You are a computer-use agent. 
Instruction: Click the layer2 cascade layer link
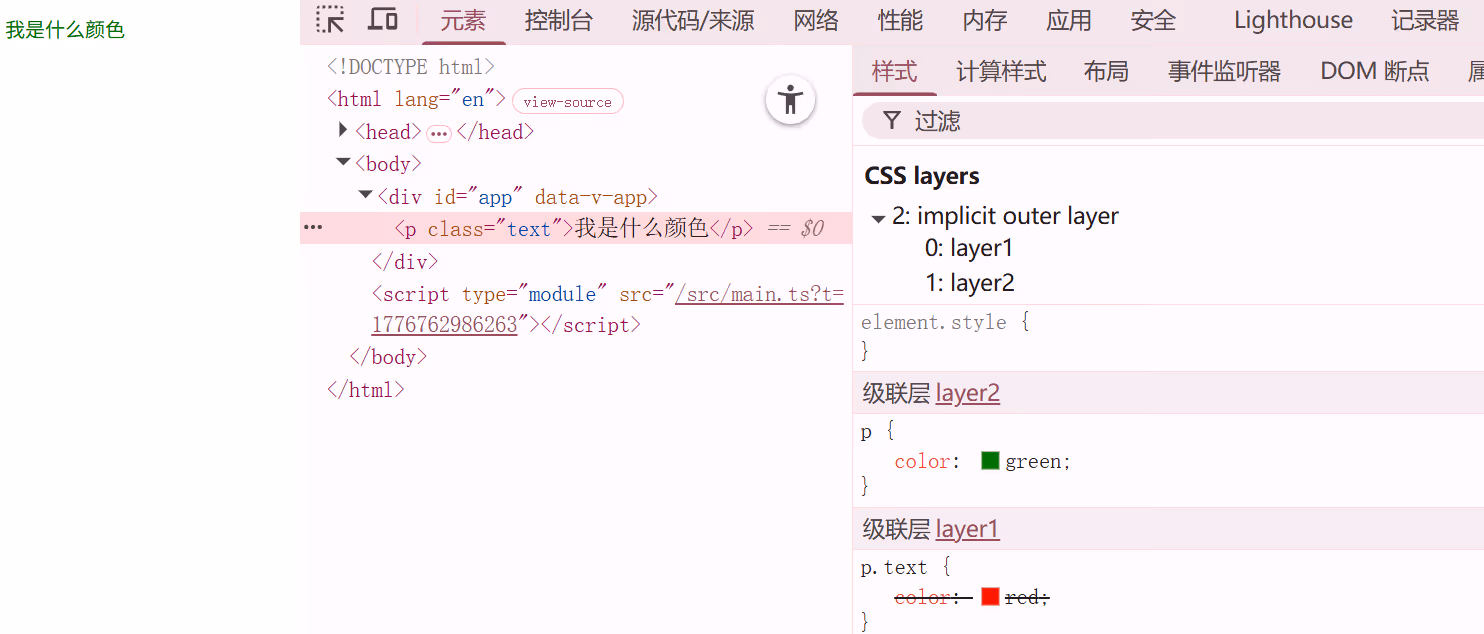coord(967,394)
